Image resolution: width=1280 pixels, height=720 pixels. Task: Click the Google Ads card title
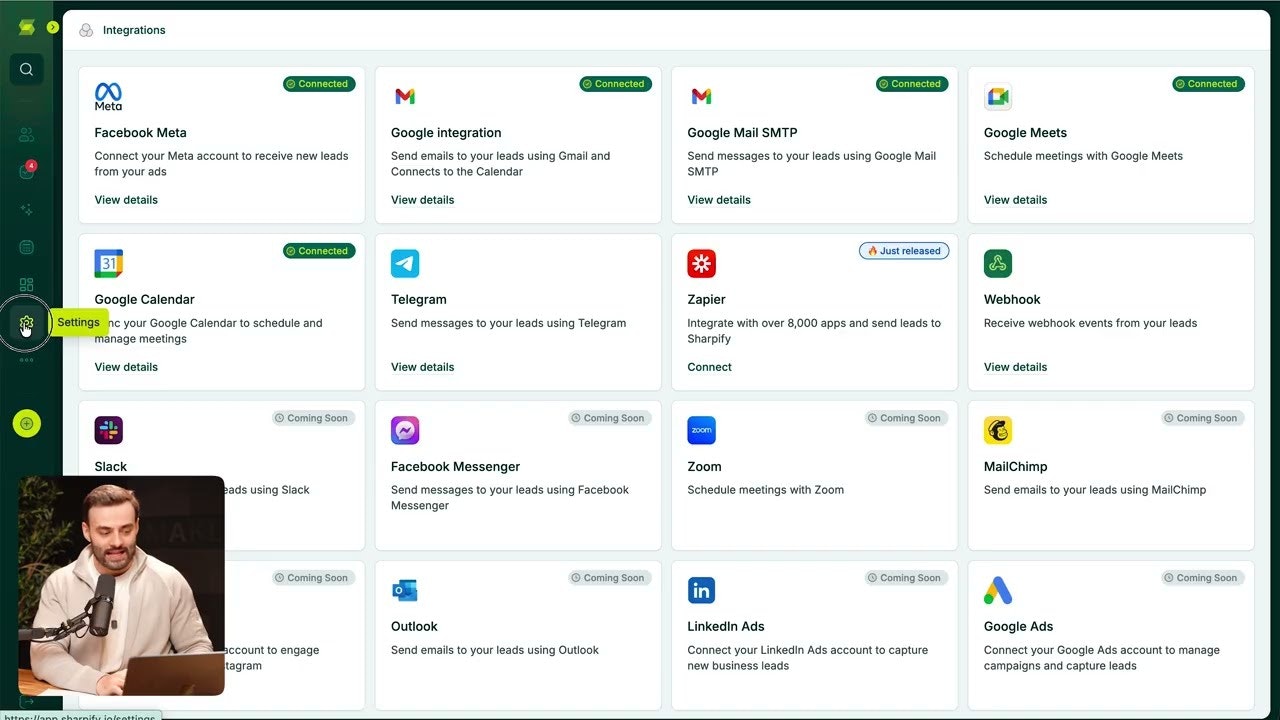(x=1018, y=627)
